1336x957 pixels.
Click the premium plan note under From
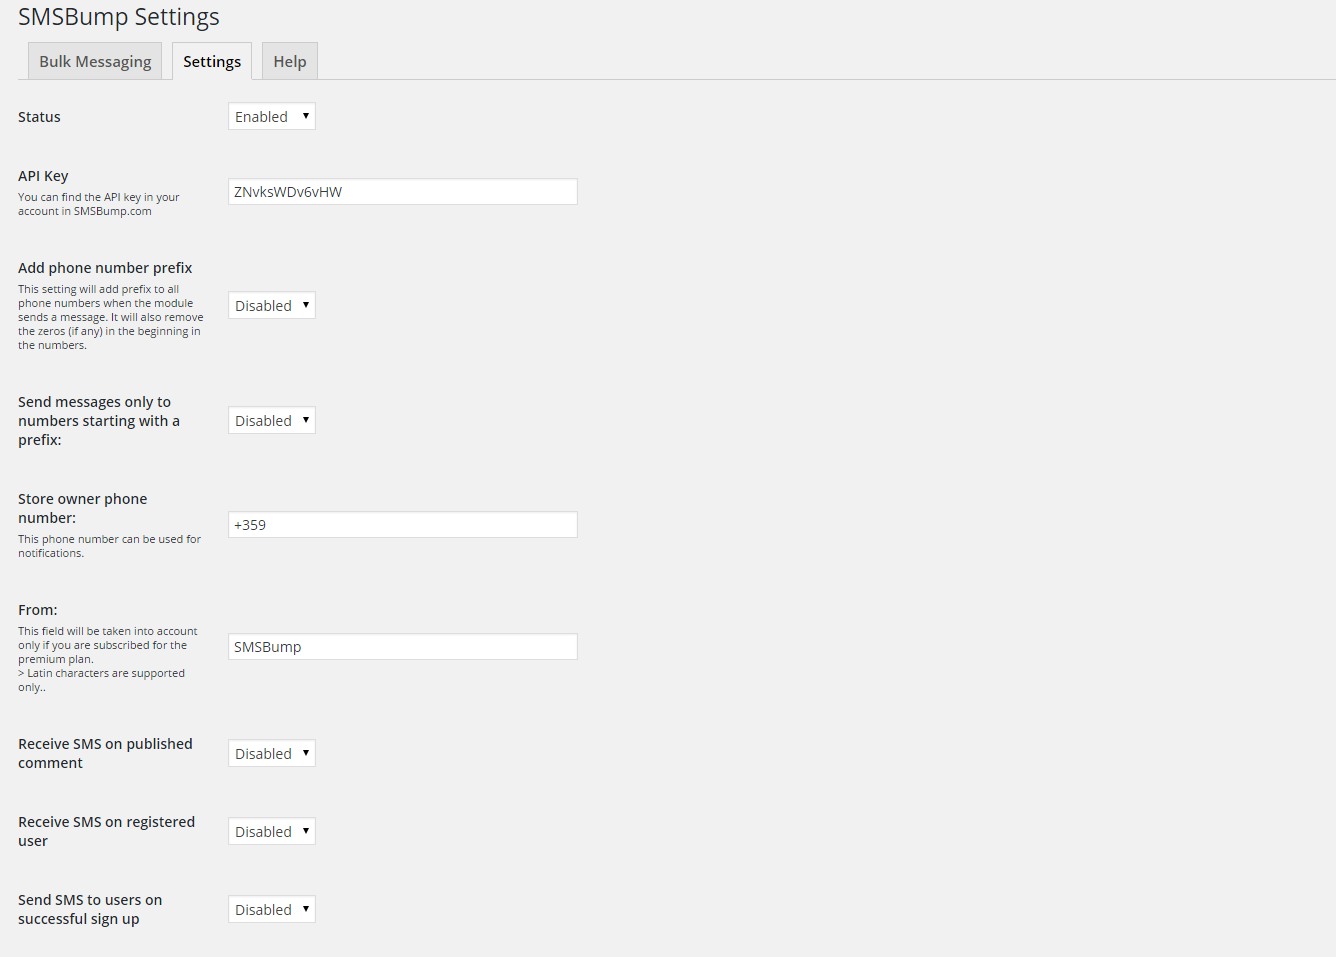tap(108, 659)
